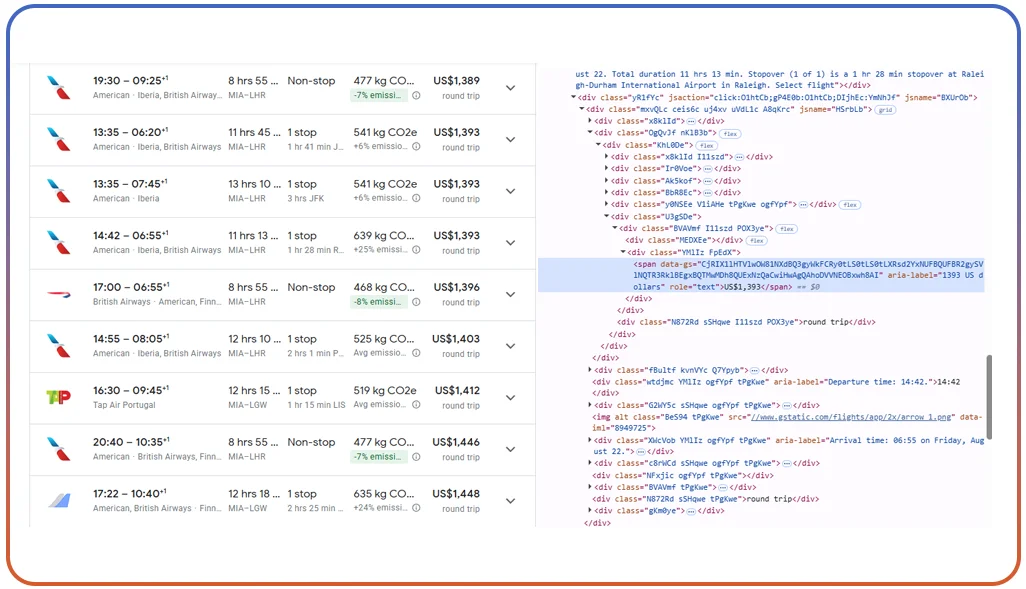Click the flex badge beside the U3gSDe div

(x=848, y=204)
